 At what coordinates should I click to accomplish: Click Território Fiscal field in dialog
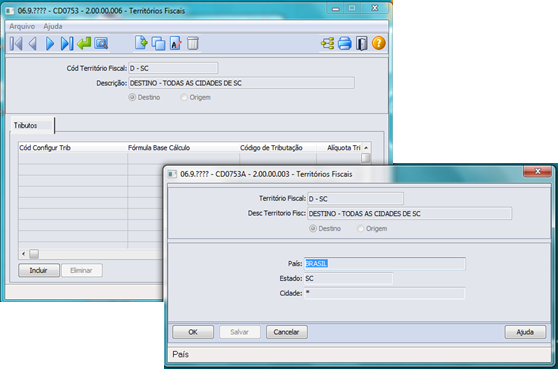(x=355, y=199)
